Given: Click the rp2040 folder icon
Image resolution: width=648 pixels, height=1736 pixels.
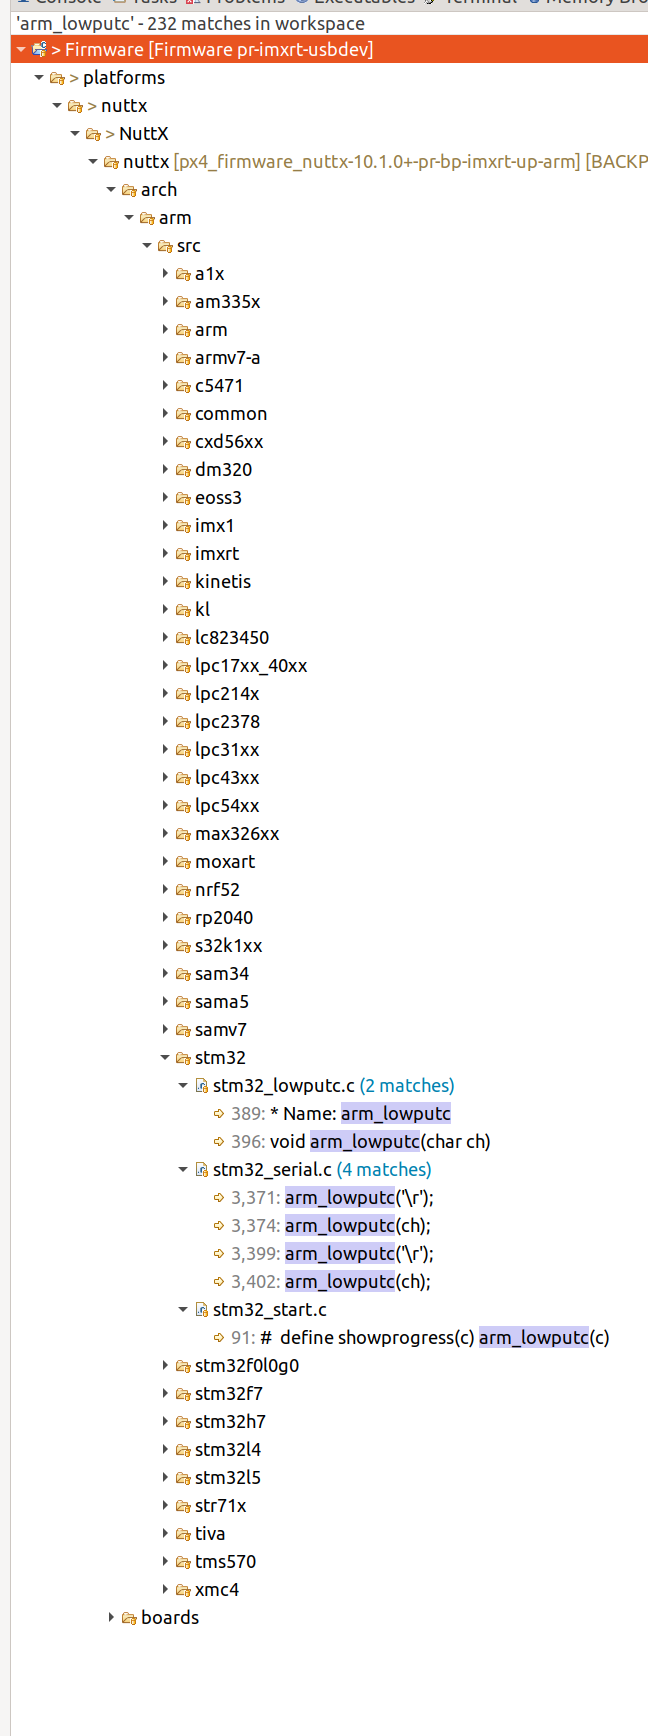Looking at the screenshot, I should pyautogui.click(x=183, y=917).
